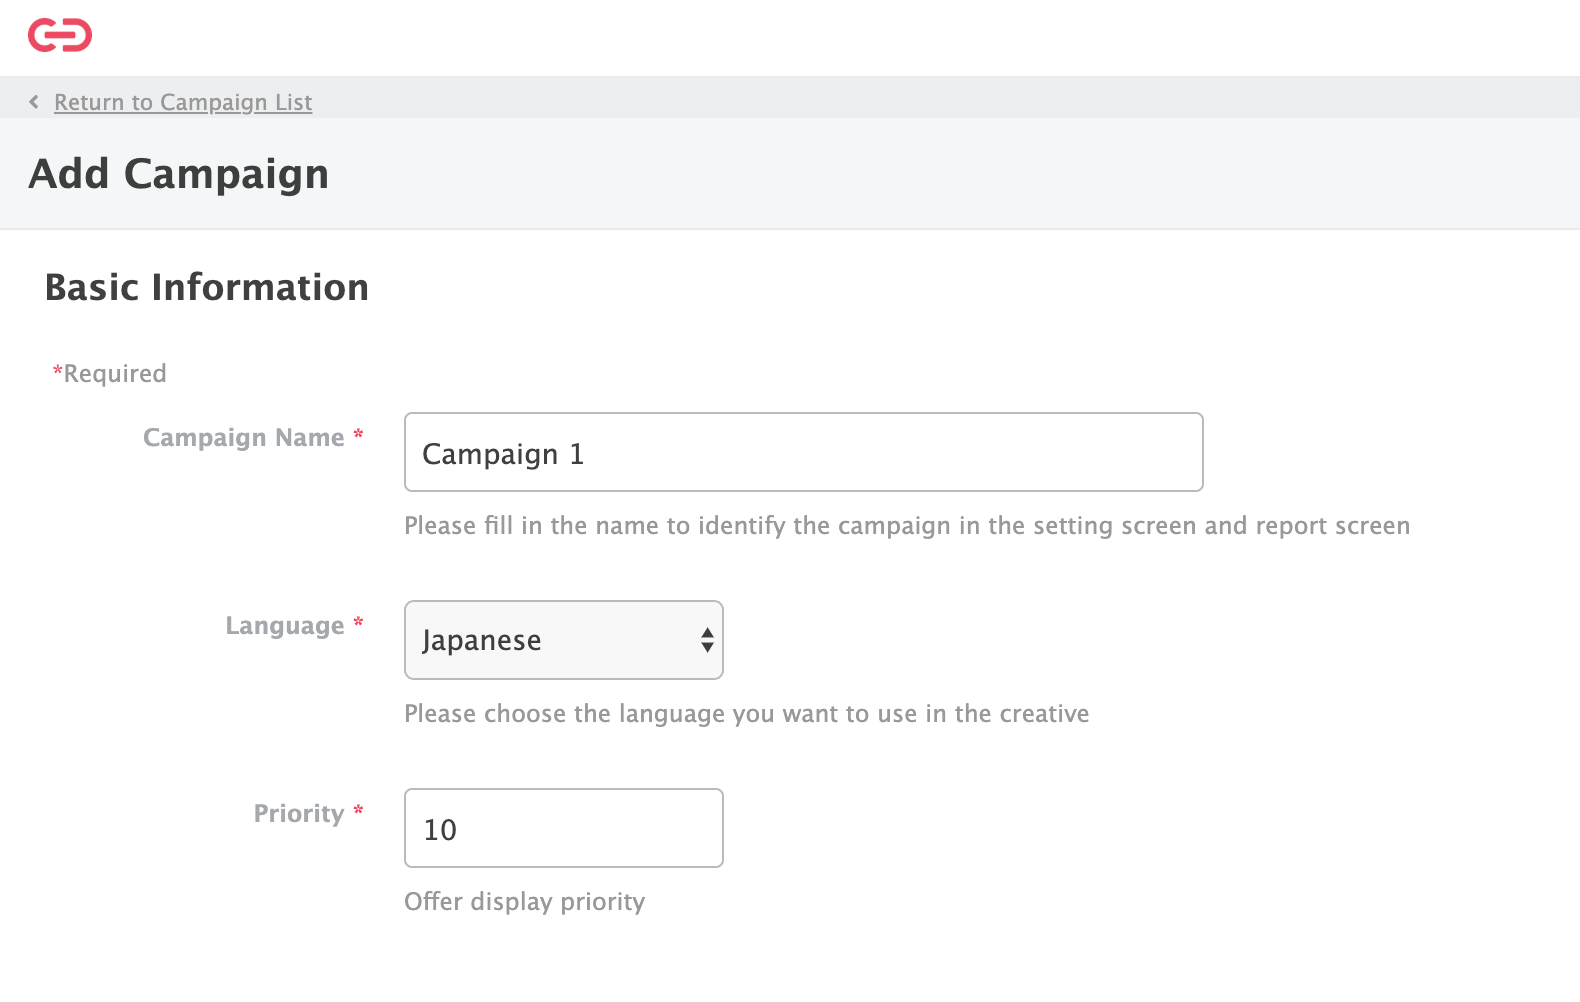This screenshot has width=1580, height=1002.
Task: Click the red asterisk next to Language
Action: click(358, 623)
